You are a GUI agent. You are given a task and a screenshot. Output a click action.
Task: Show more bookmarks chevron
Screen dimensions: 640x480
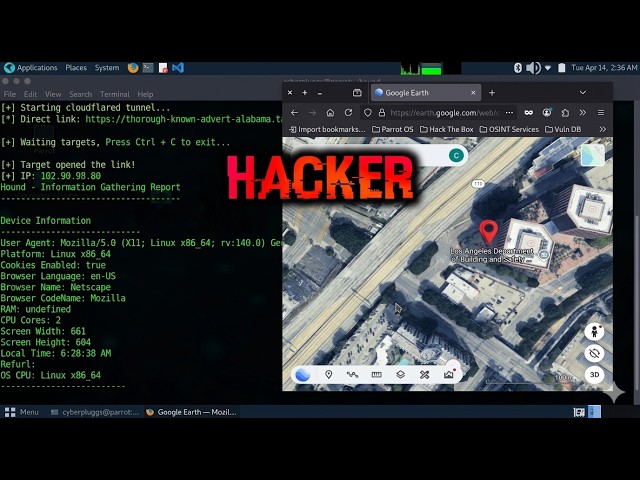[602, 129]
